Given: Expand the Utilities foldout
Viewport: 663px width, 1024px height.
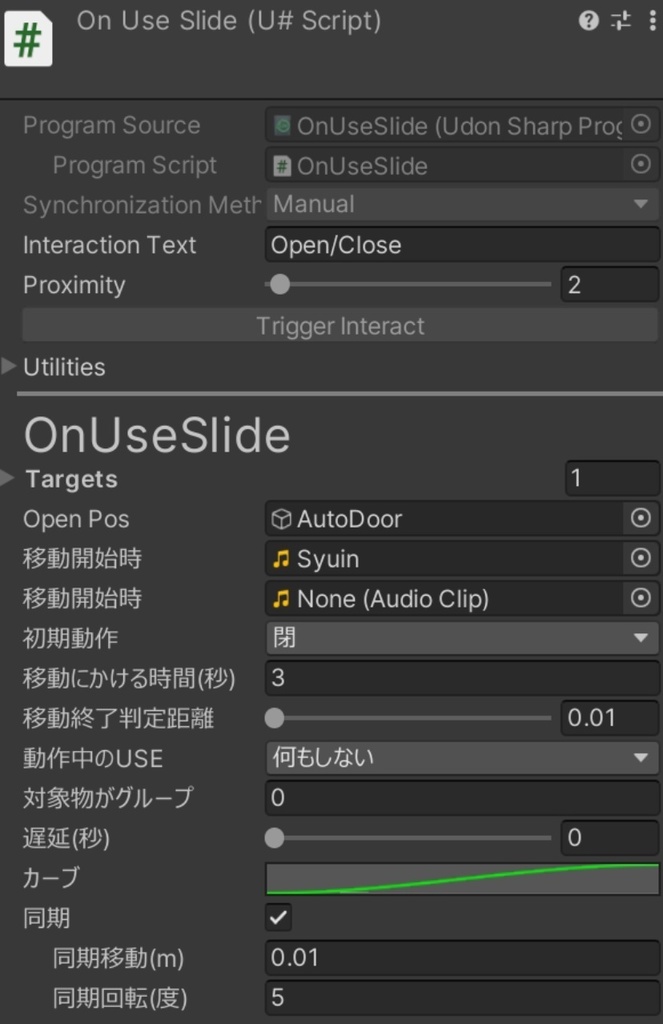Looking at the screenshot, I should 10,367.
